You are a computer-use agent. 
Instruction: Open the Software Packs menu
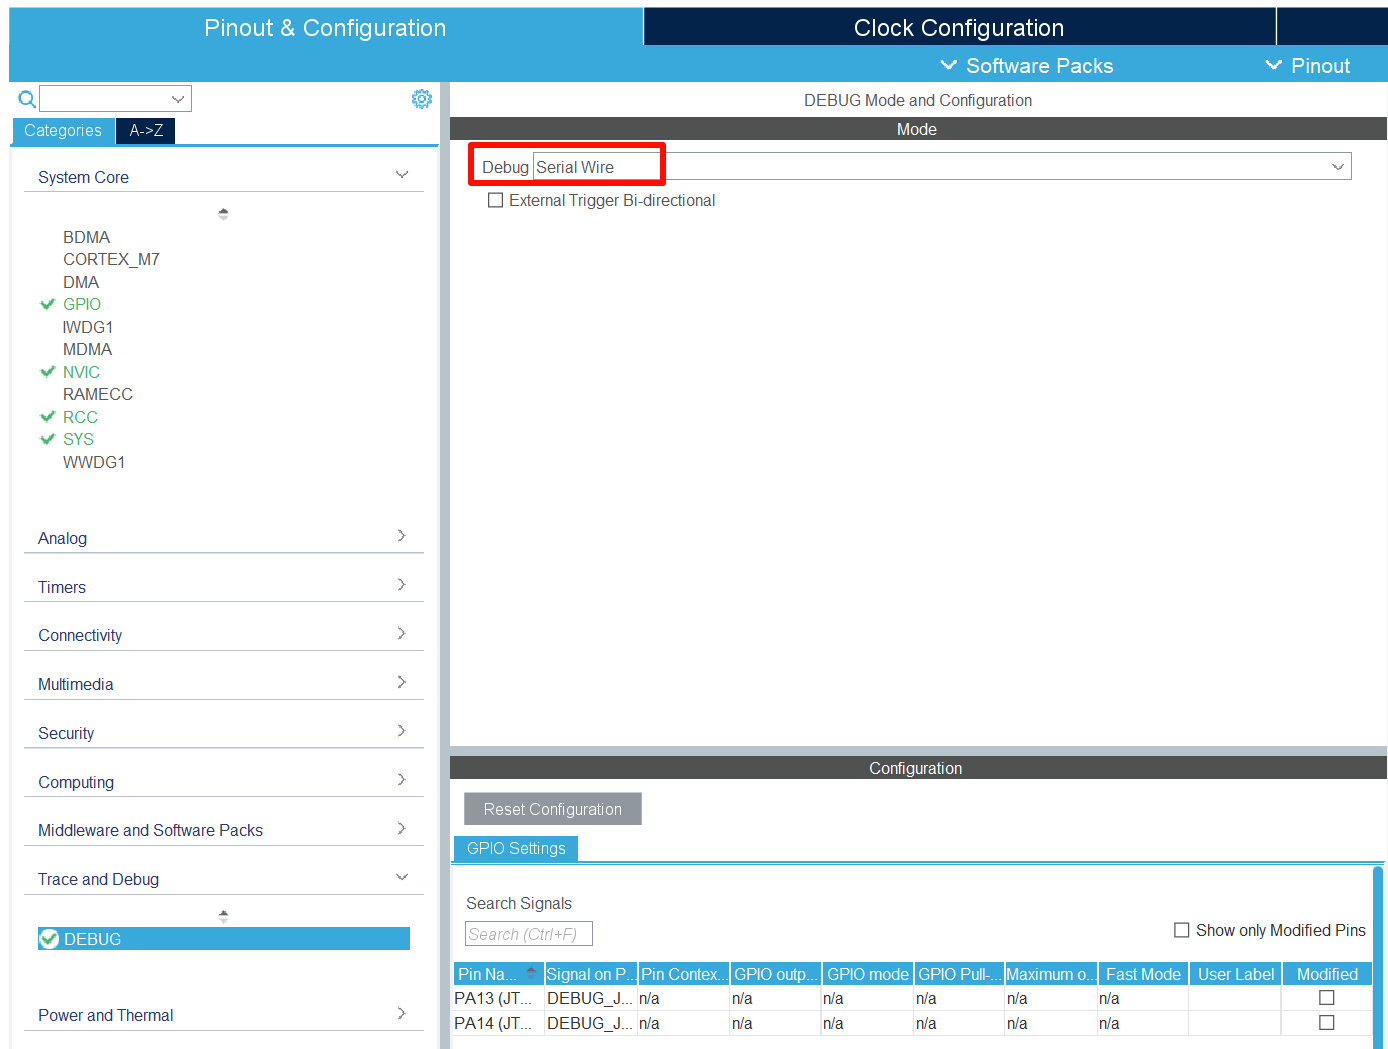[x=1027, y=66]
